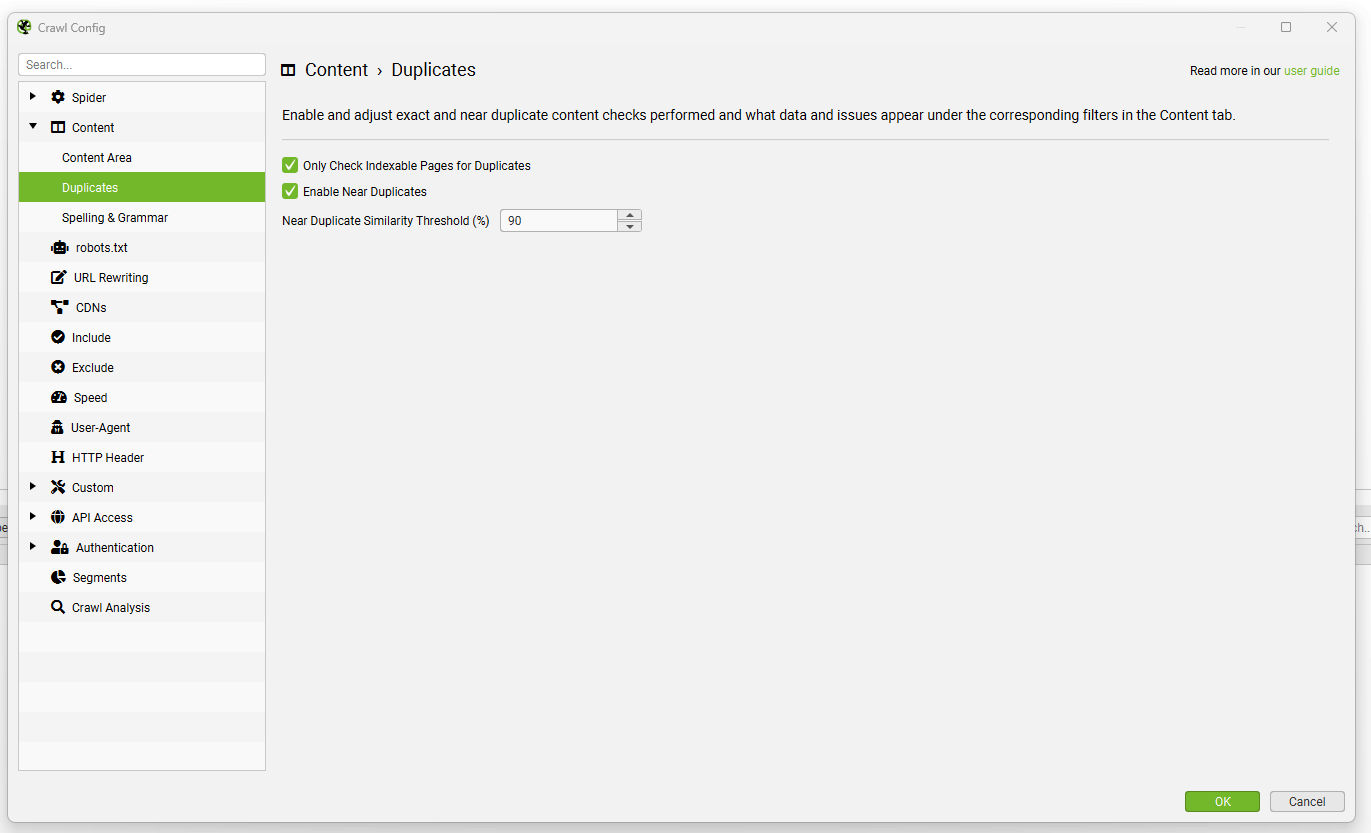This screenshot has width=1371, height=833.
Task: Collapse the Content section
Action: click(x=32, y=127)
